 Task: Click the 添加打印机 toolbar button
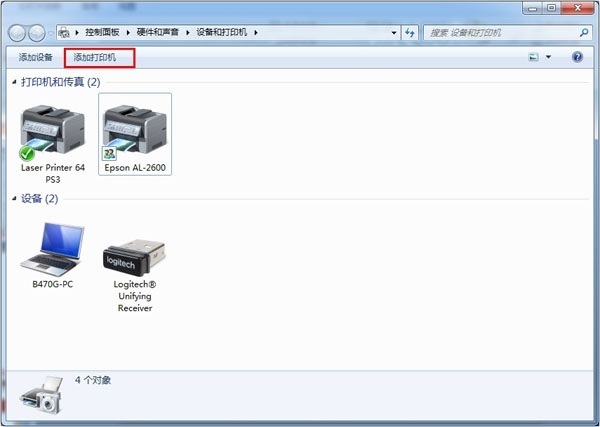click(95, 57)
